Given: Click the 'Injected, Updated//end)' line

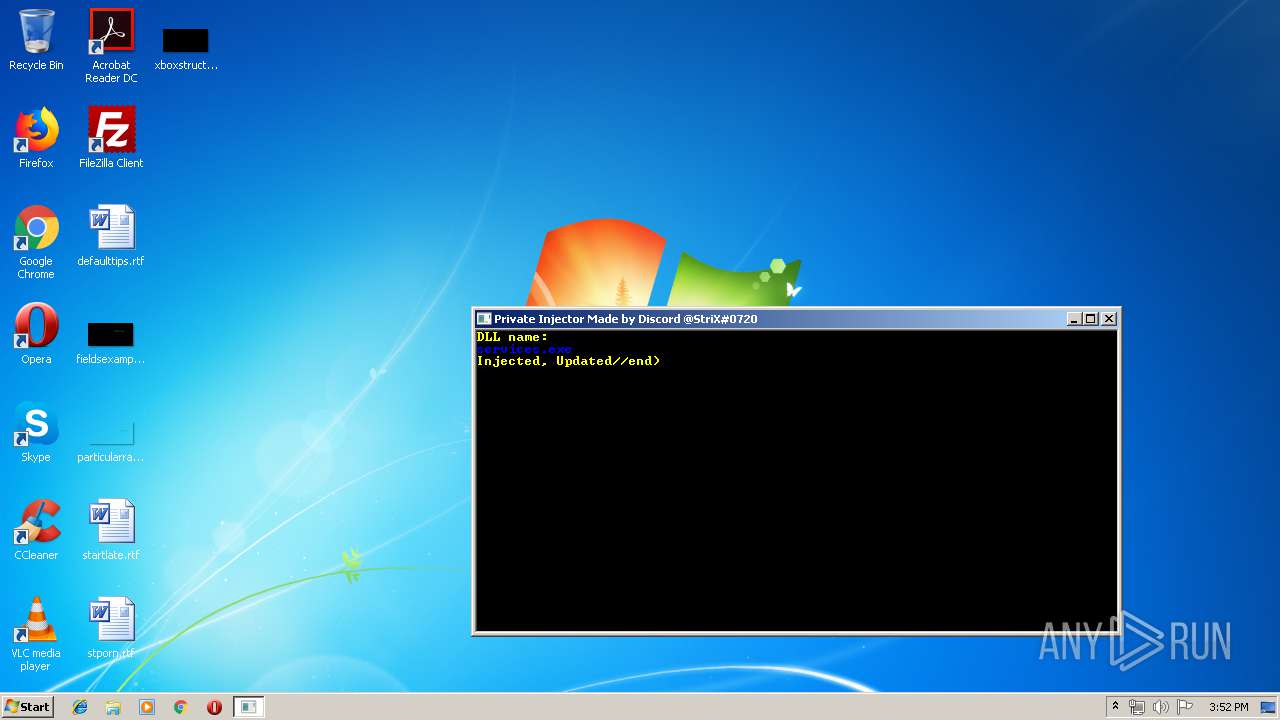Looking at the screenshot, I should click(x=568, y=361).
